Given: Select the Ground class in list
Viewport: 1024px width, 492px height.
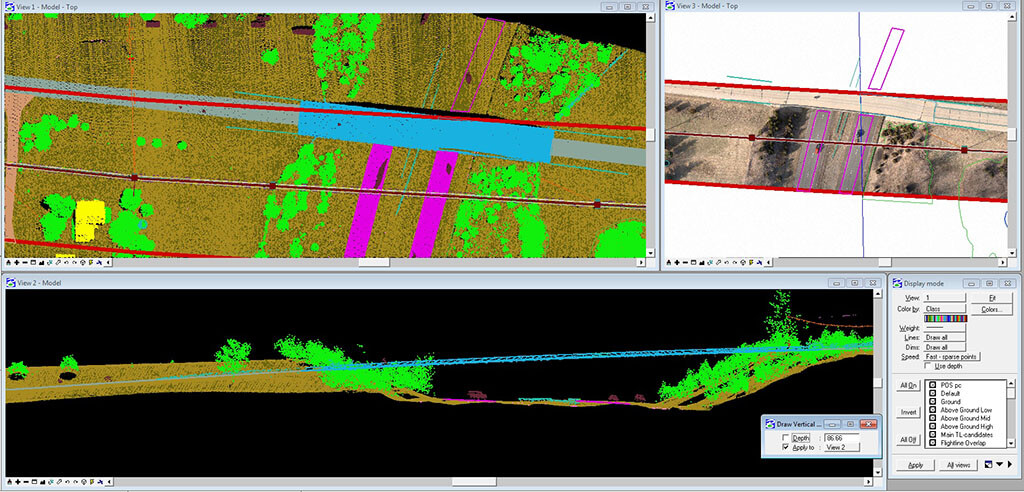Looking at the screenshot, I should click(x=950, y=402).
